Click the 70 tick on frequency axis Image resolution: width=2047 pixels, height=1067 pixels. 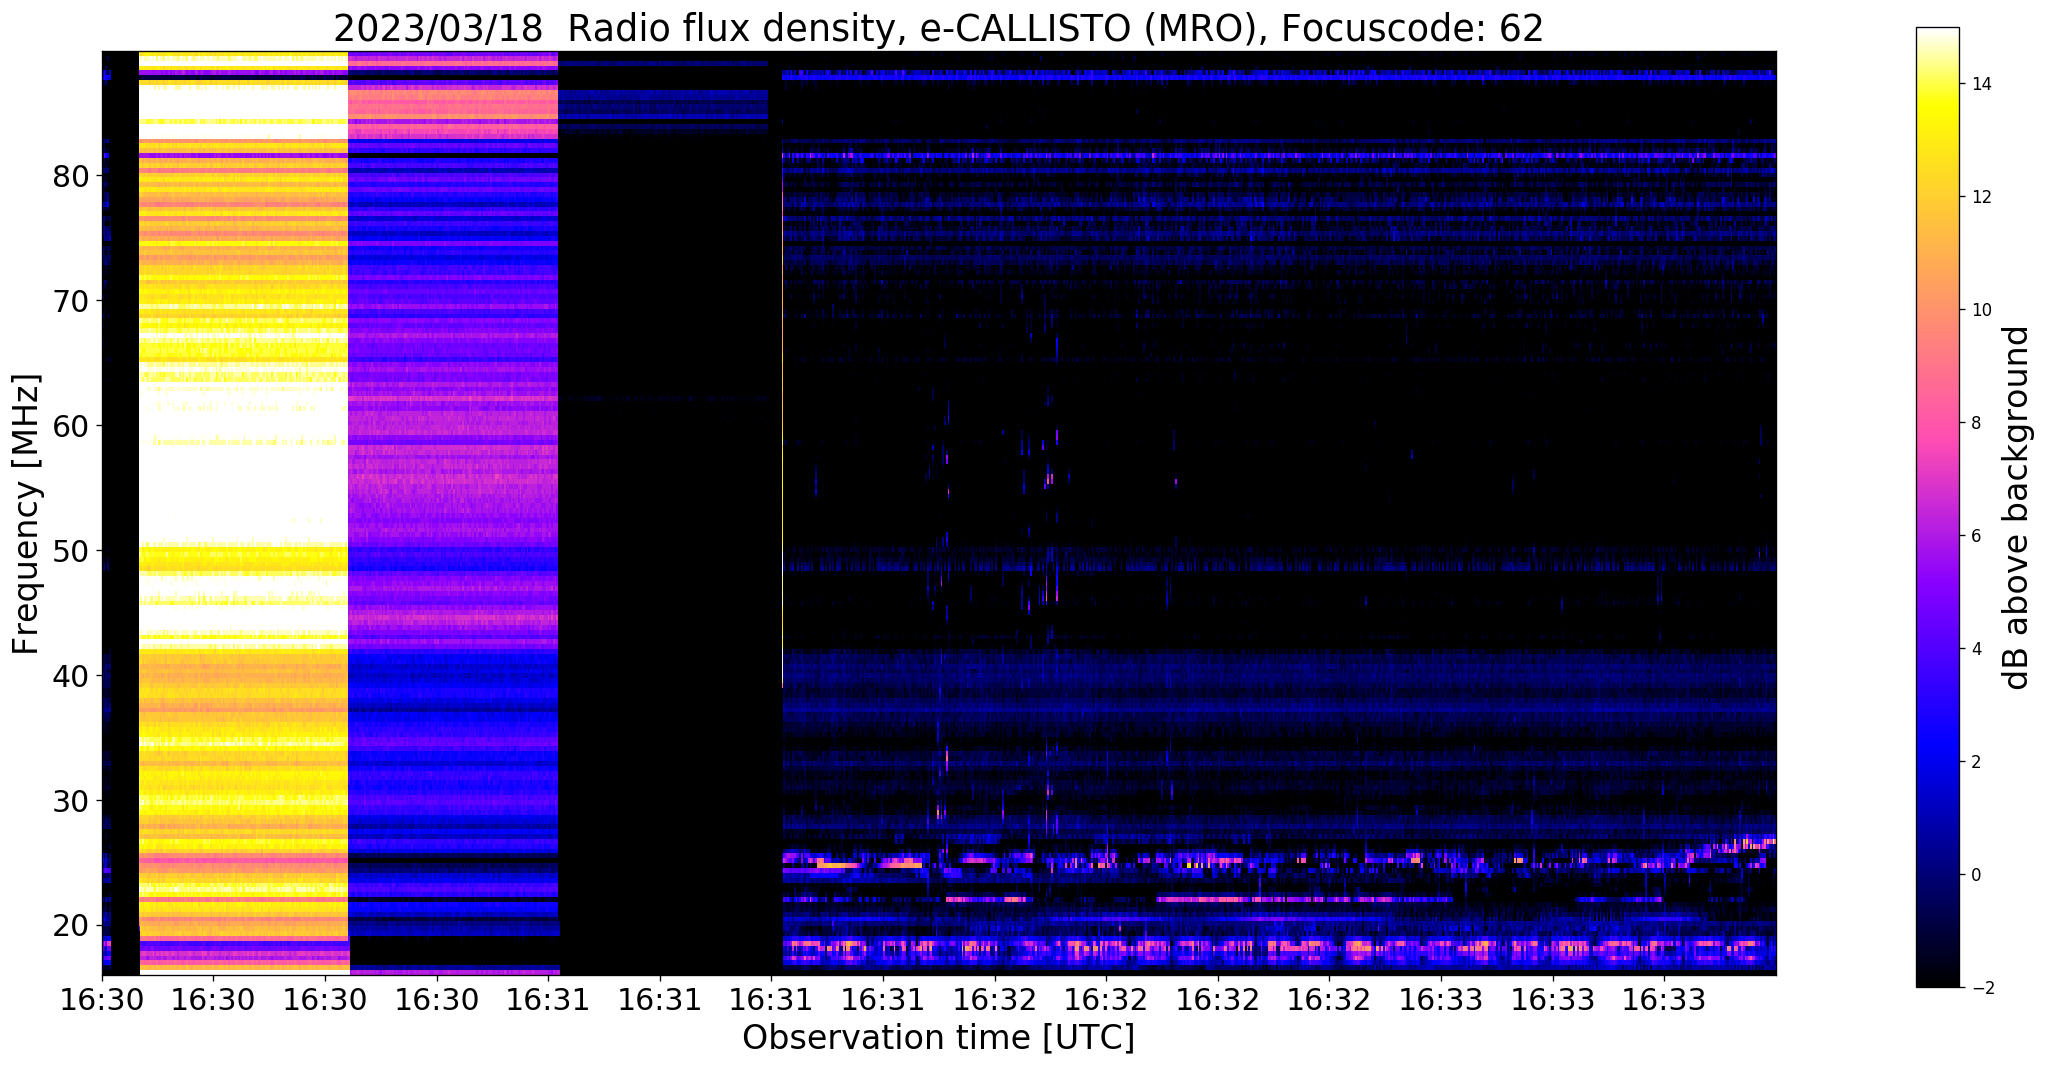pos(70,301)
